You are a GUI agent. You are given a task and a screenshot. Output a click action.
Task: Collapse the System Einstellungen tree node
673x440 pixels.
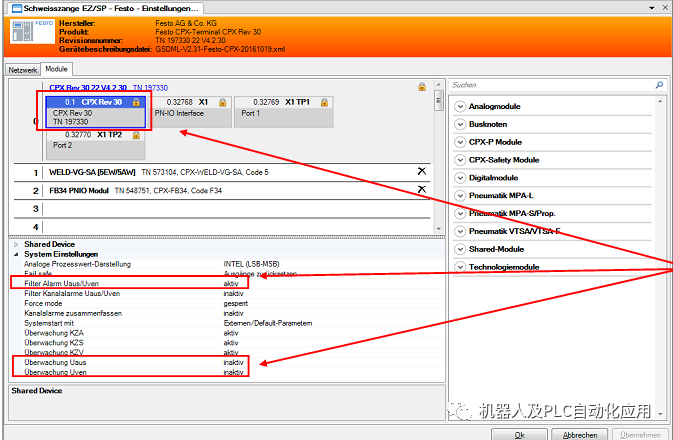click(16, 254)
